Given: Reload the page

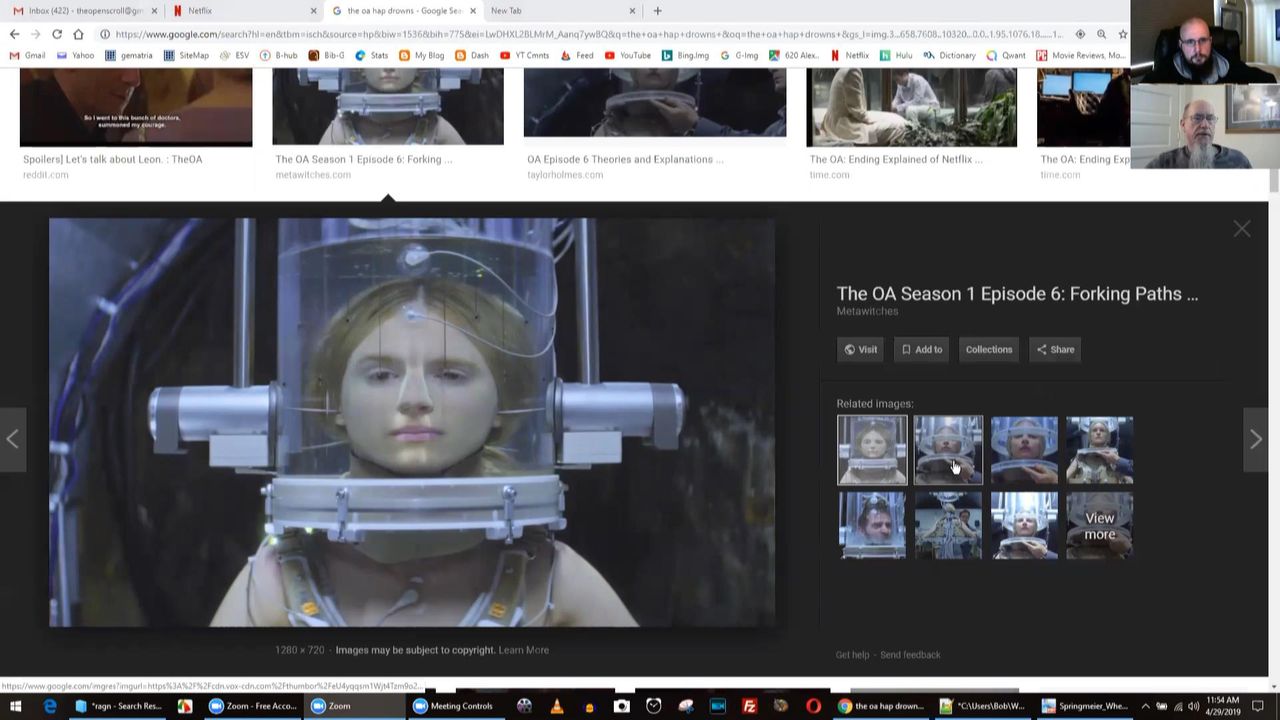Looking at the screenshot, I should (x=57, y=34).
